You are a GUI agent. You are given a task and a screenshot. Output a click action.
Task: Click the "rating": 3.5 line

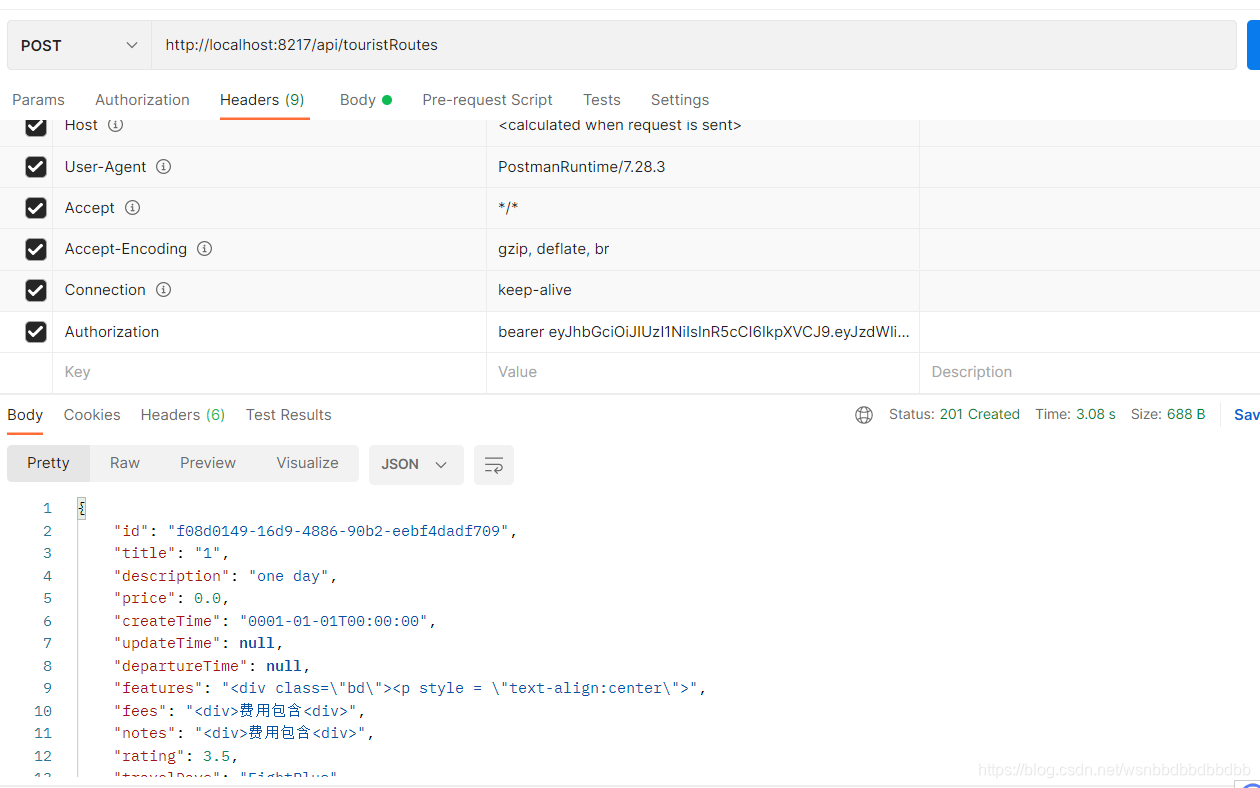tap(176, 756)
